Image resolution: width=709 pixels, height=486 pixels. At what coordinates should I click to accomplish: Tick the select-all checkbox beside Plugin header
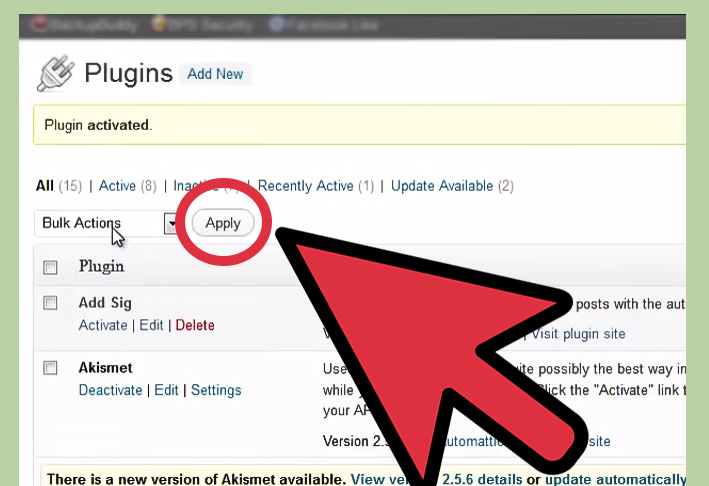(50, 267)
